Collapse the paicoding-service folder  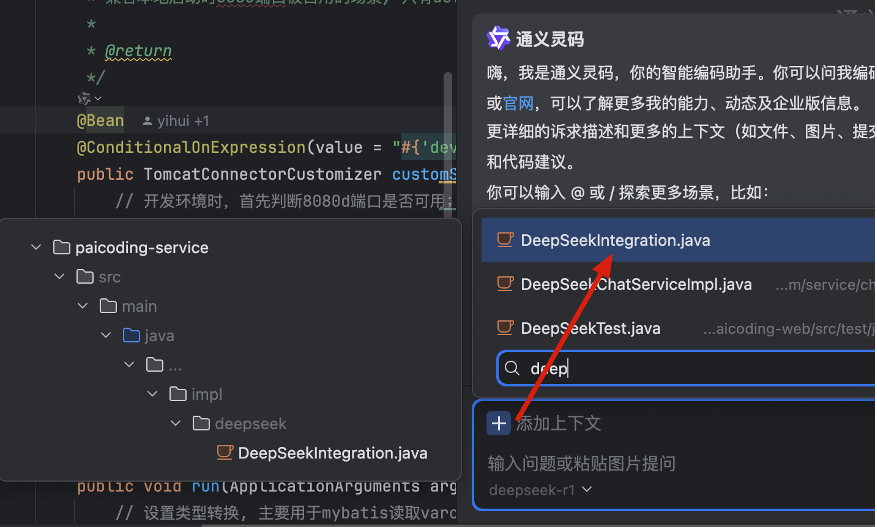(x=36, y=247)
